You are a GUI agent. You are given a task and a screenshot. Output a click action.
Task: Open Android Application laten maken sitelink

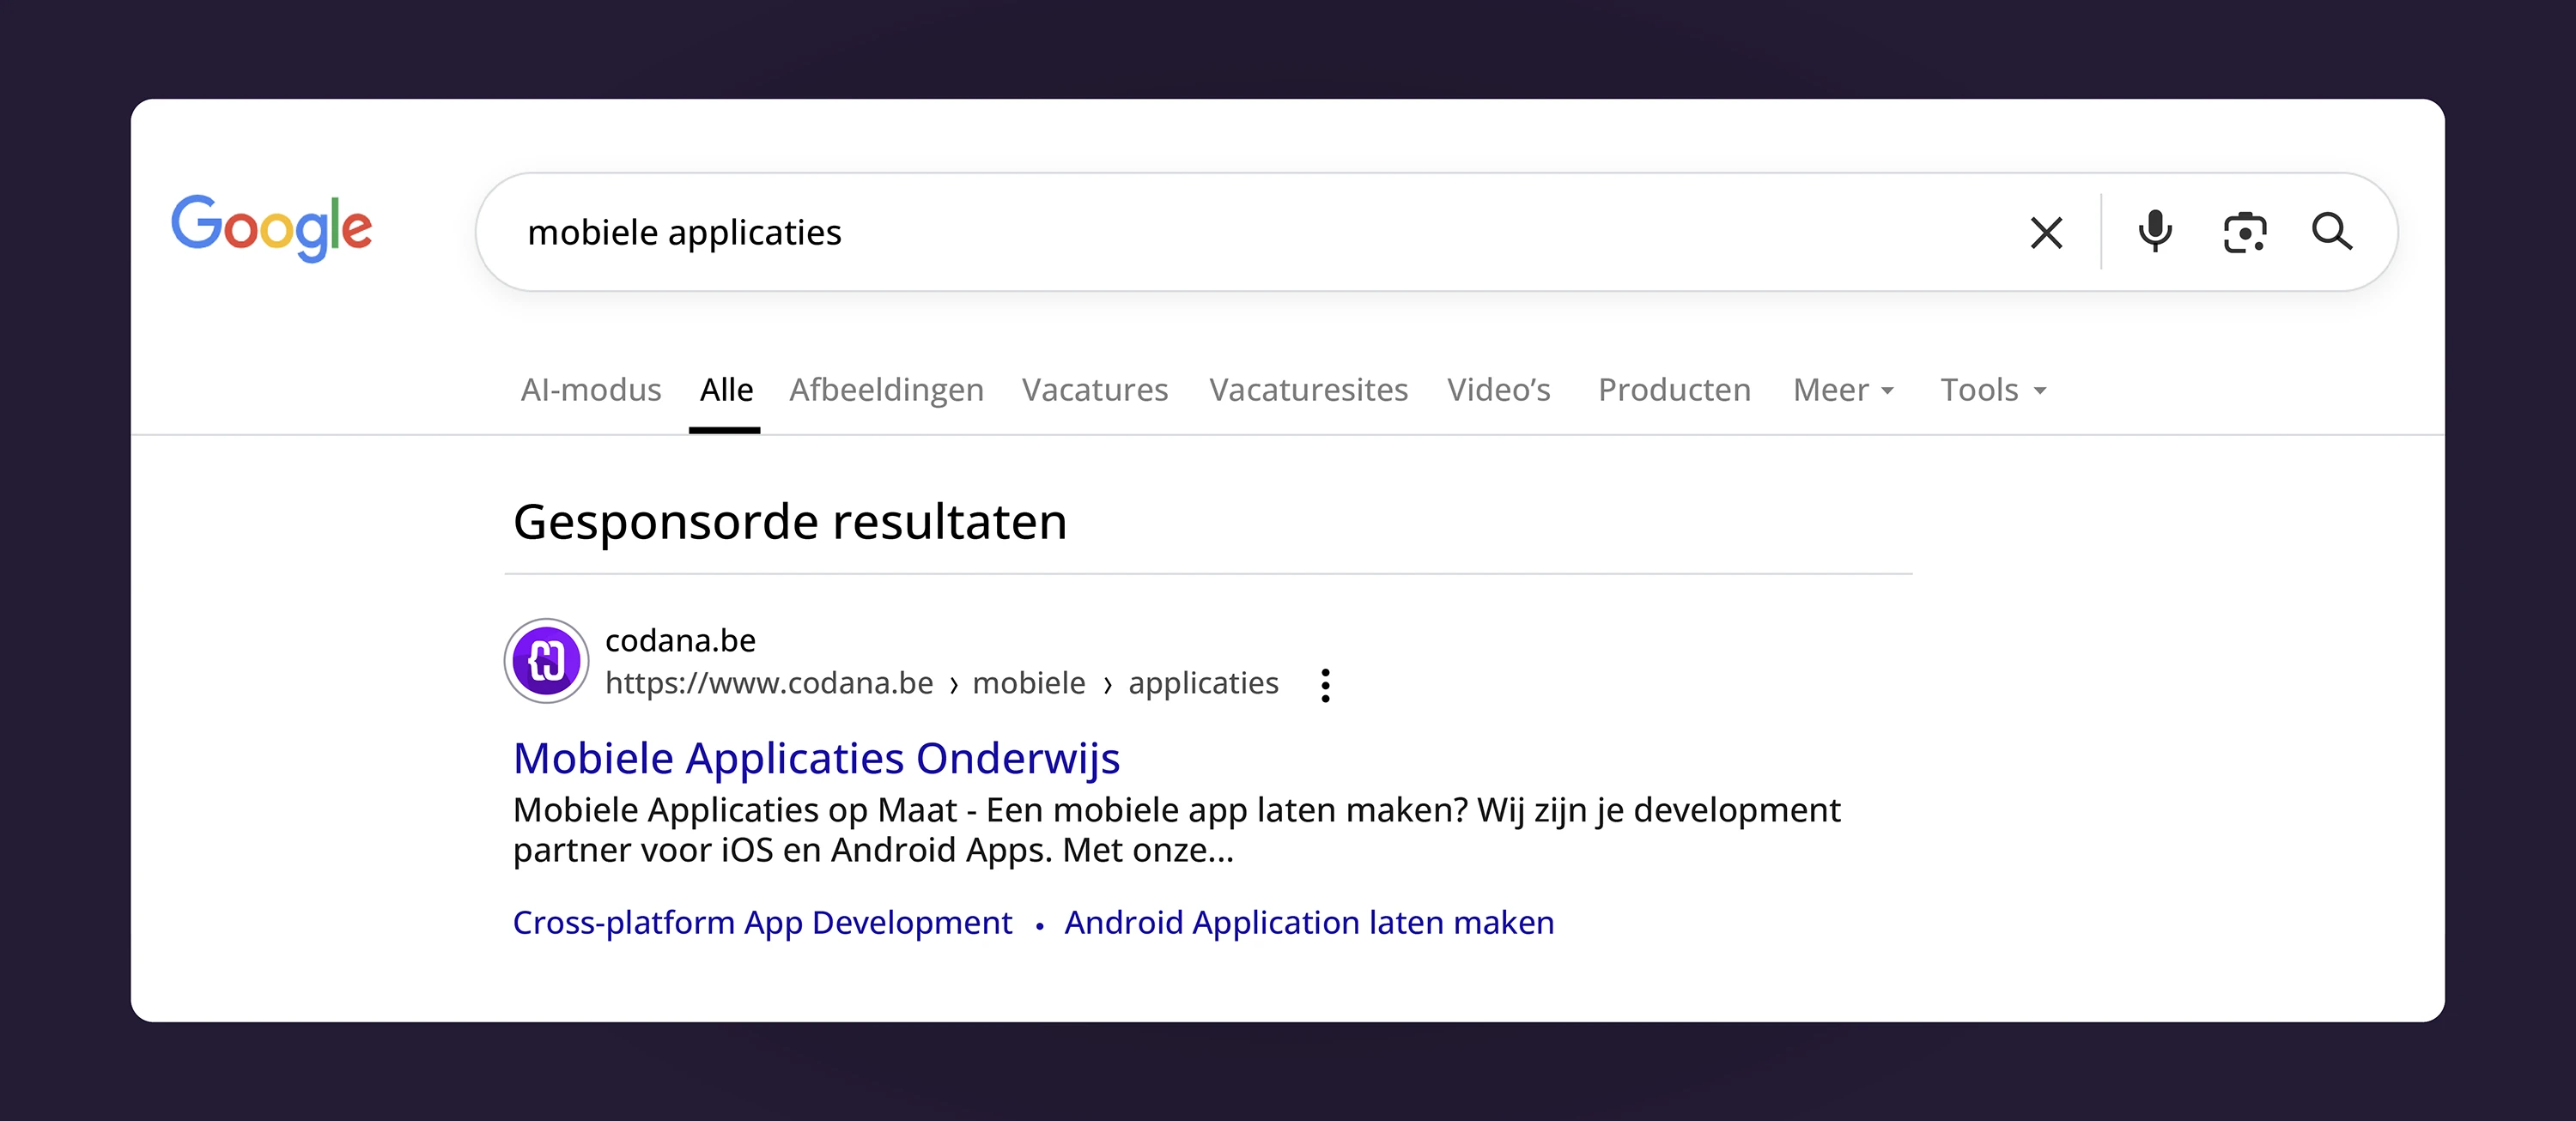1309,923
